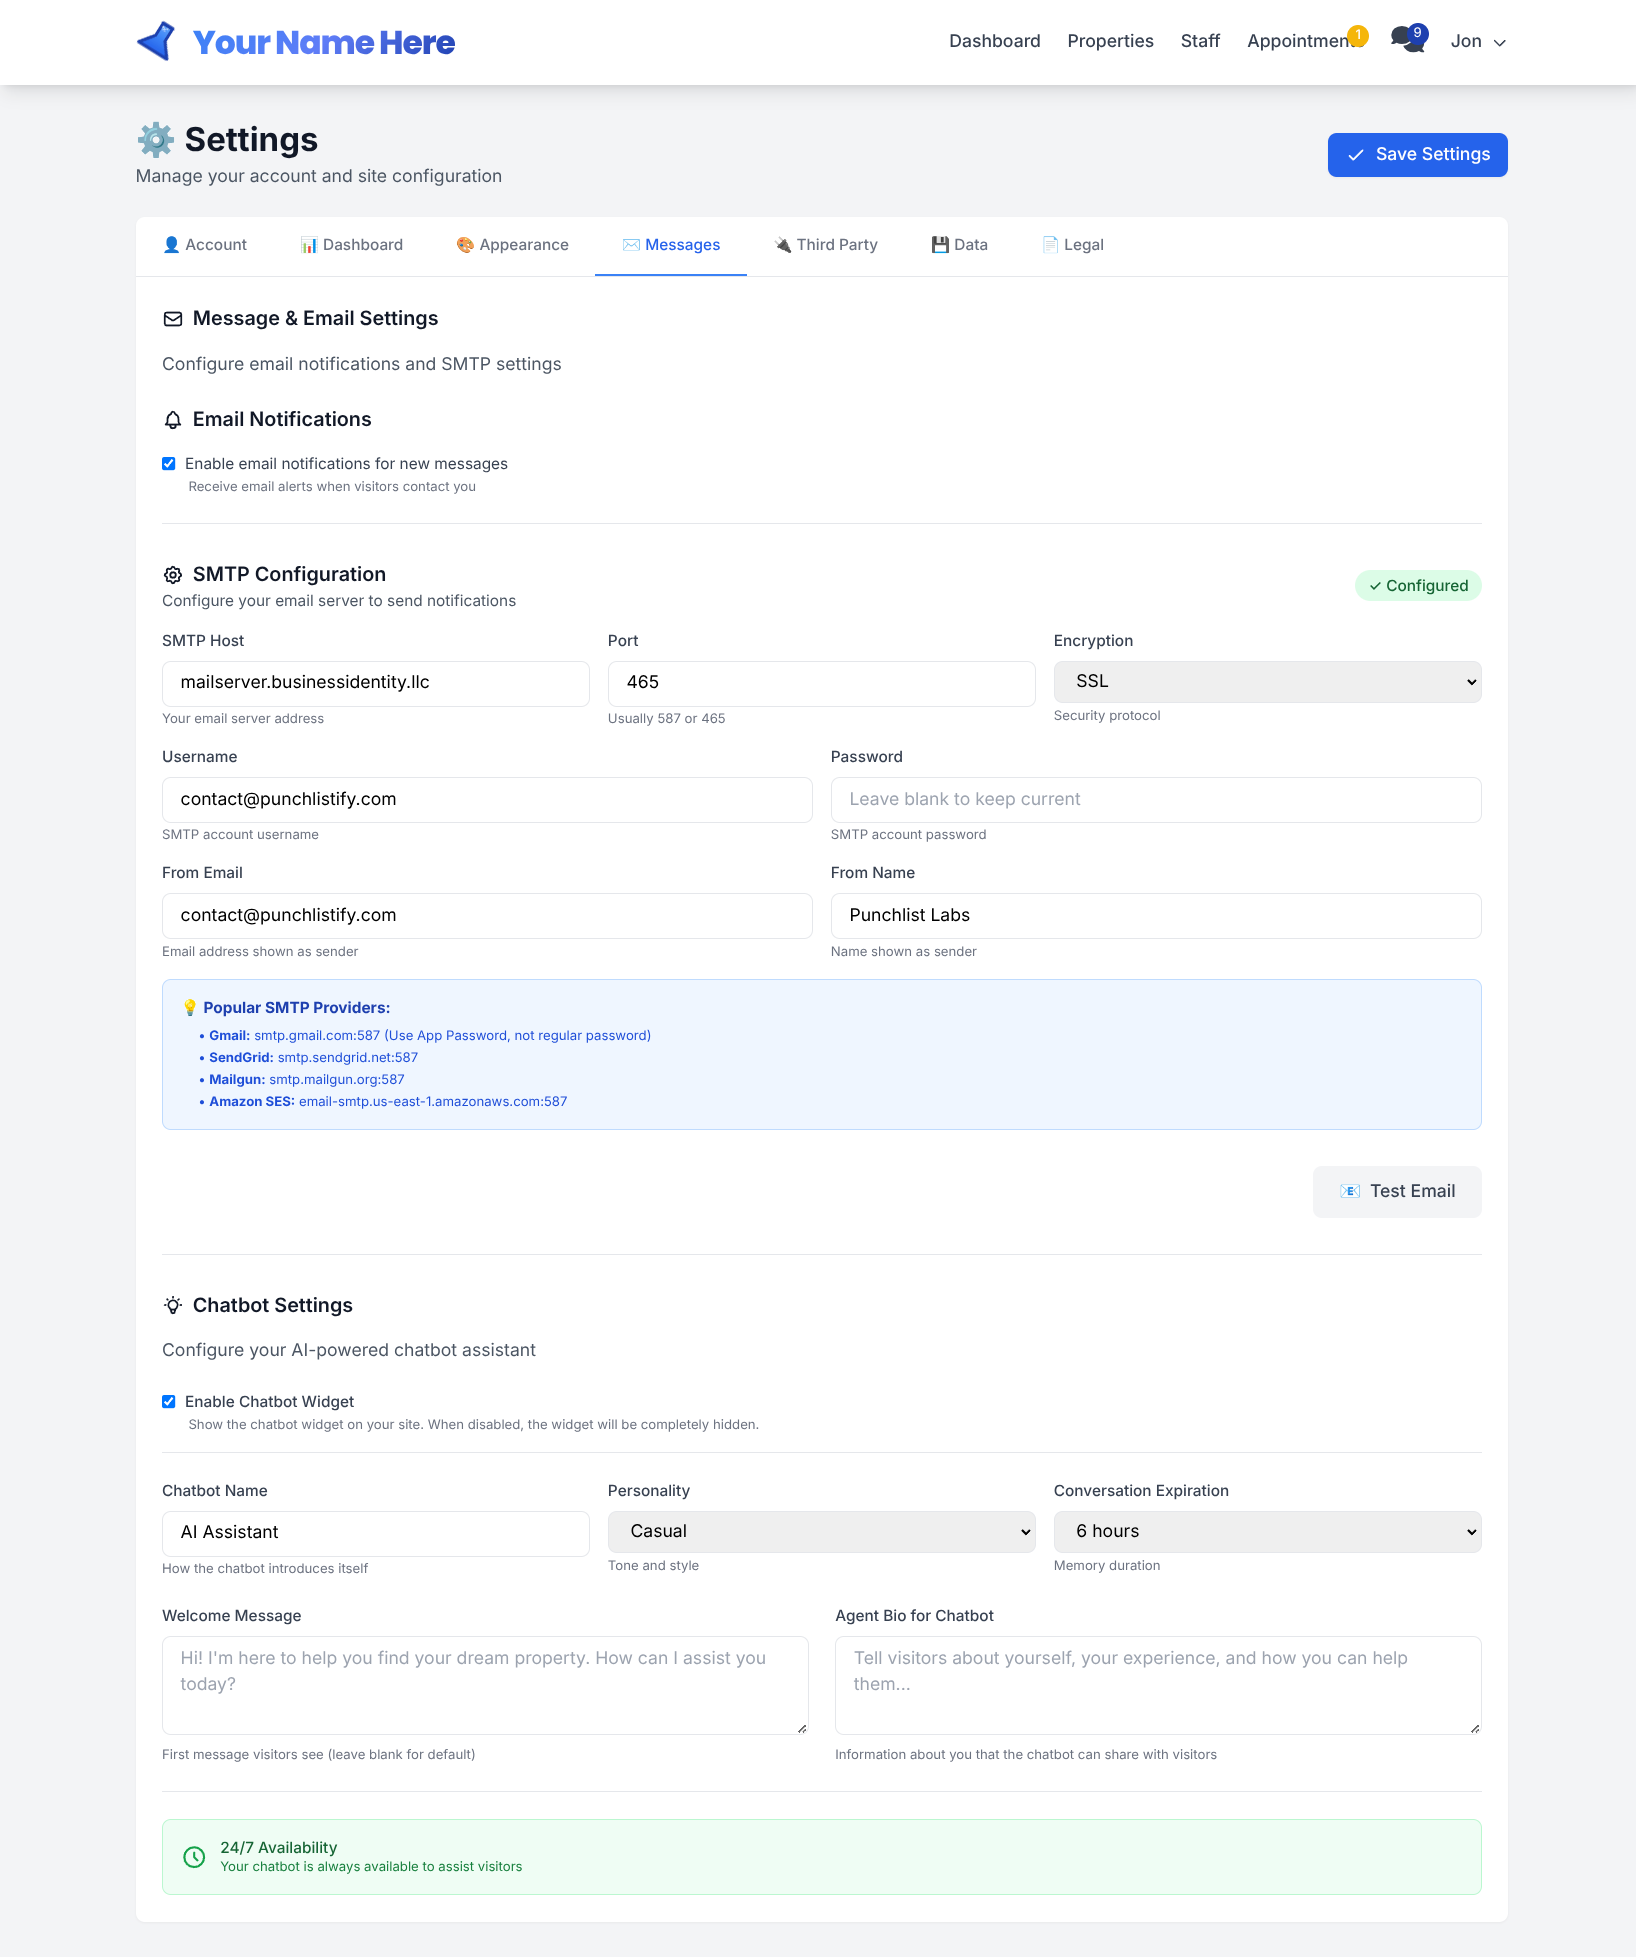Image resolution: width=1636 pixels, height=1957 pixels.
Task: Click the envelope icon near Message & Email Settings
Action: 172,318
